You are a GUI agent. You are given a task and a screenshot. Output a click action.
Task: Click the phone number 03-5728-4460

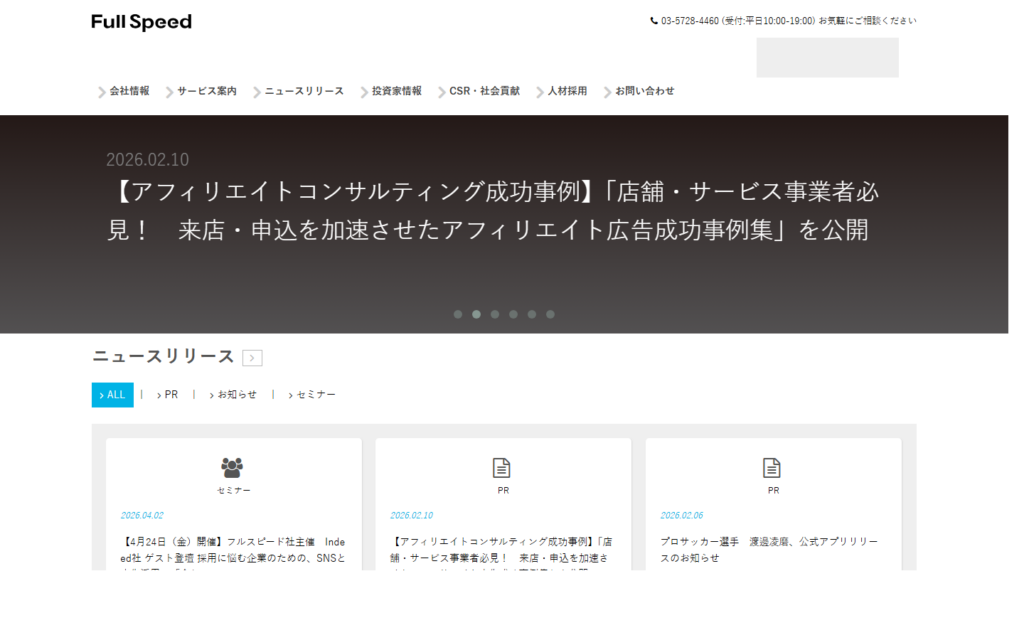pos(689,20)
